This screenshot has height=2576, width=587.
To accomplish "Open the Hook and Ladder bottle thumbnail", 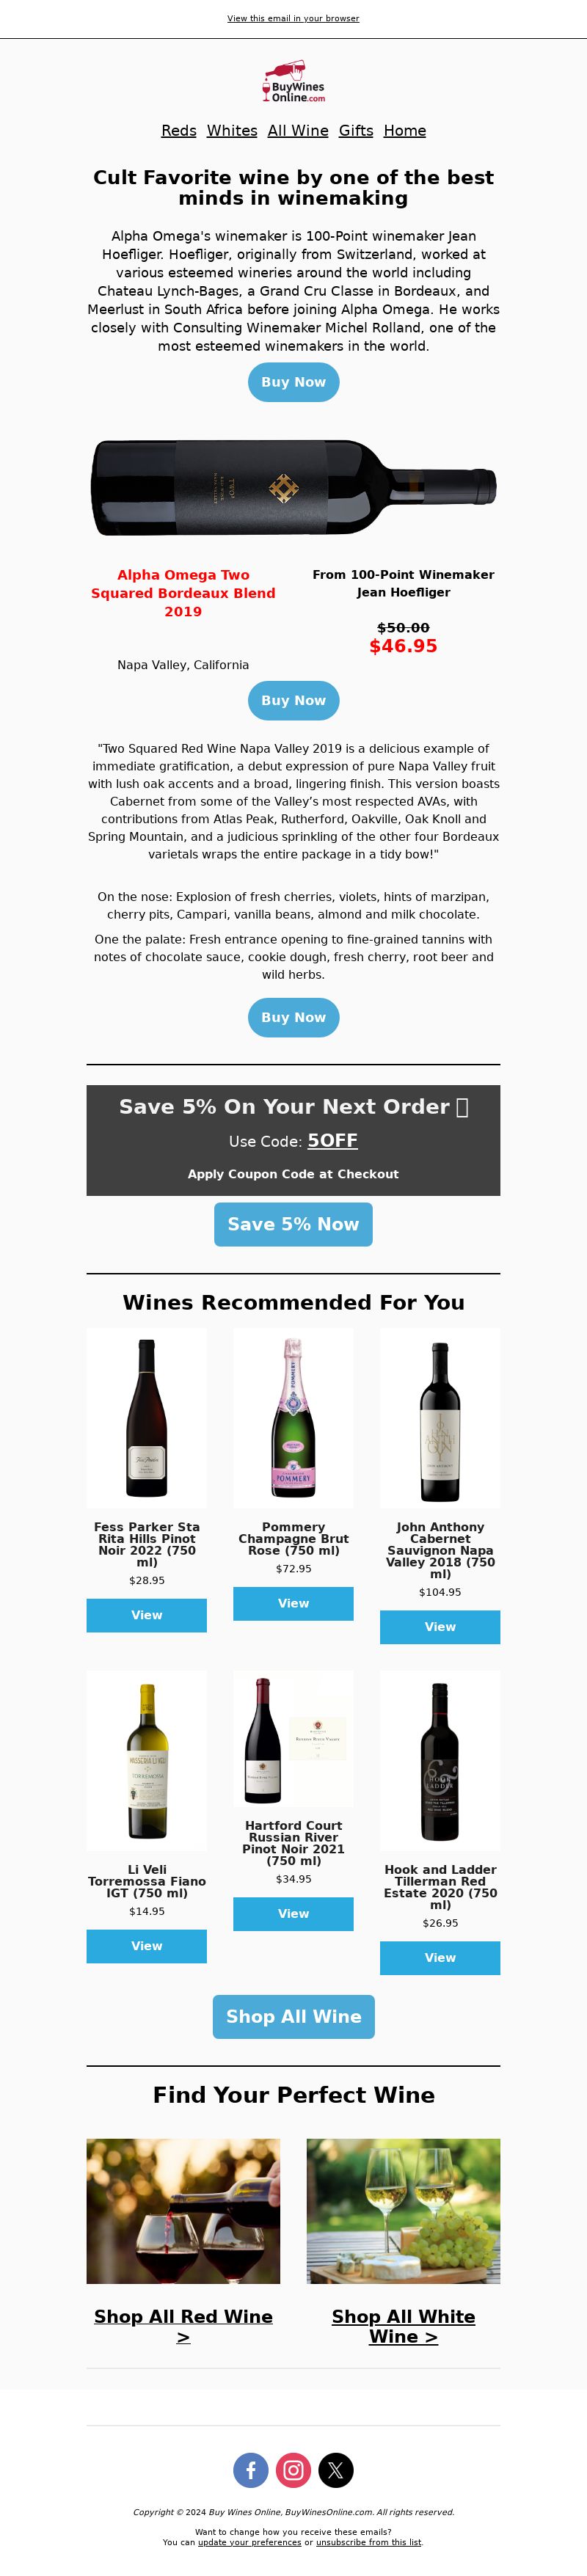I will click(x=440, y=1760).
